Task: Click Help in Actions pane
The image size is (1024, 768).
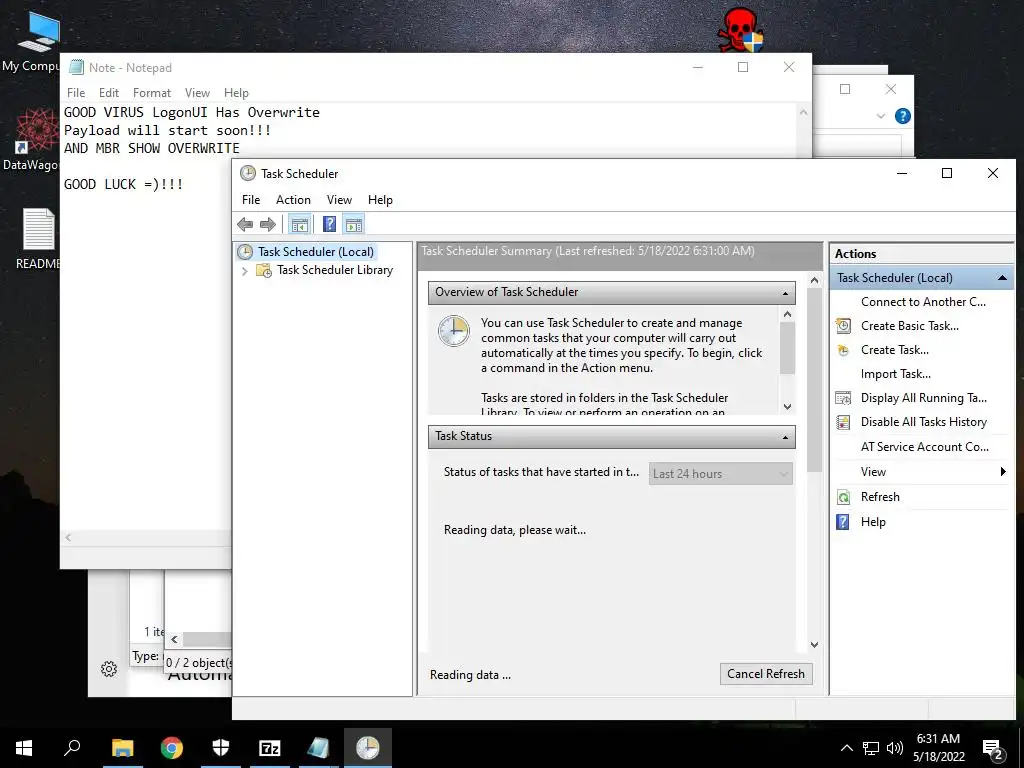Action: 873,522
